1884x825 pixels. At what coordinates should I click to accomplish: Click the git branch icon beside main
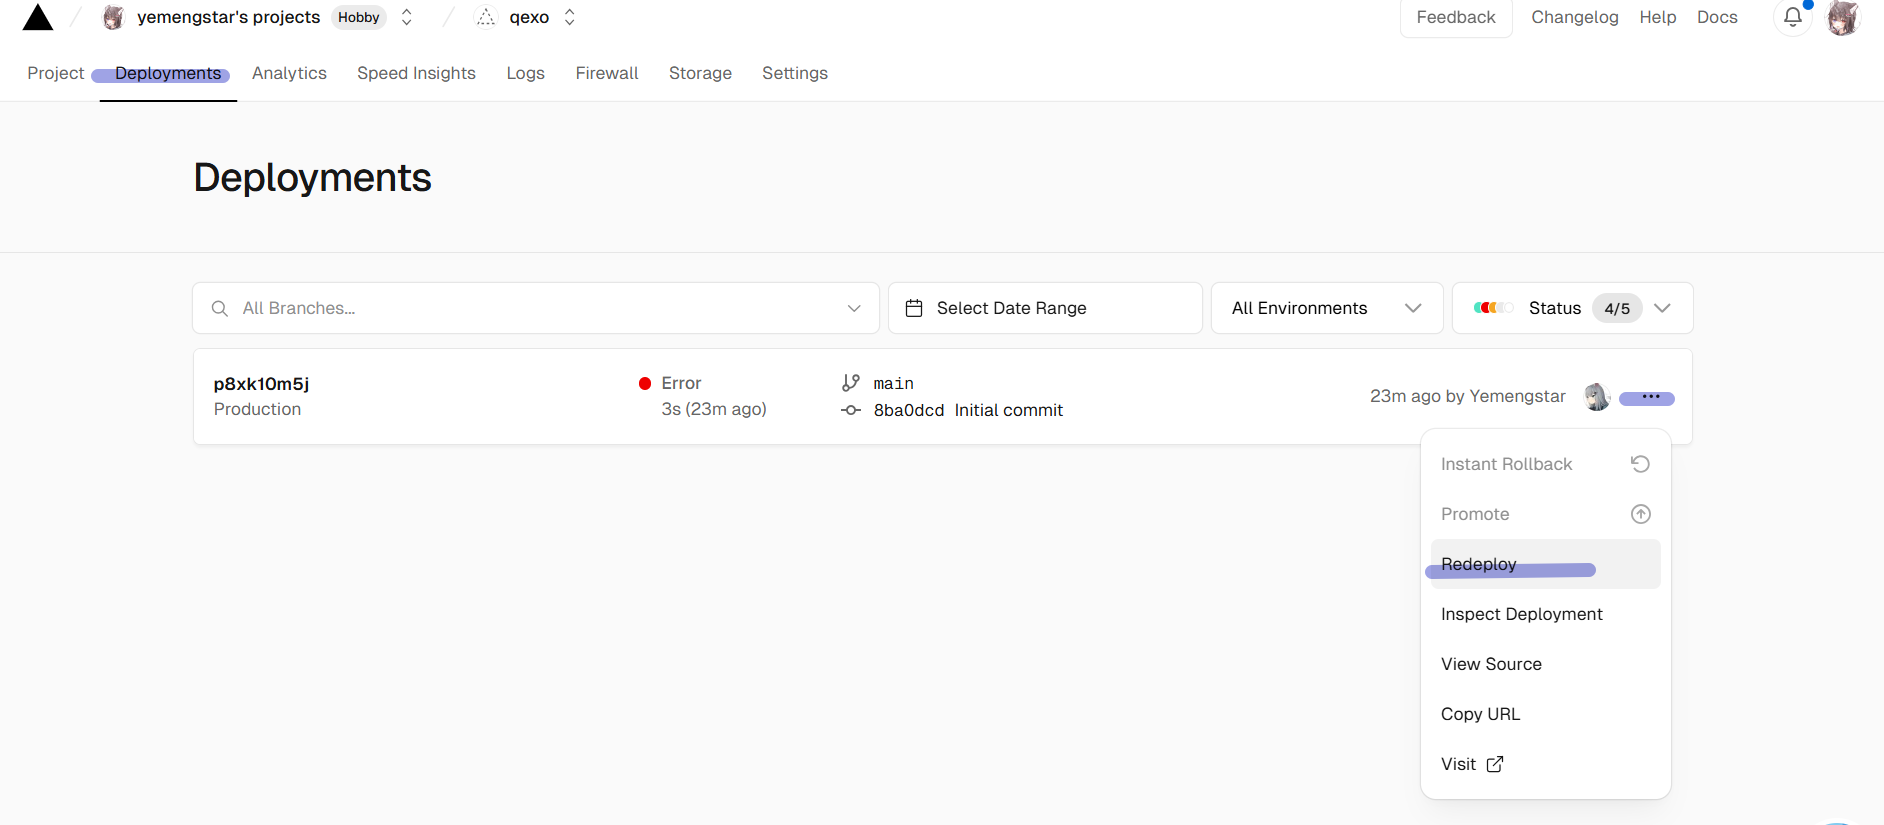(x=851, y=383)
